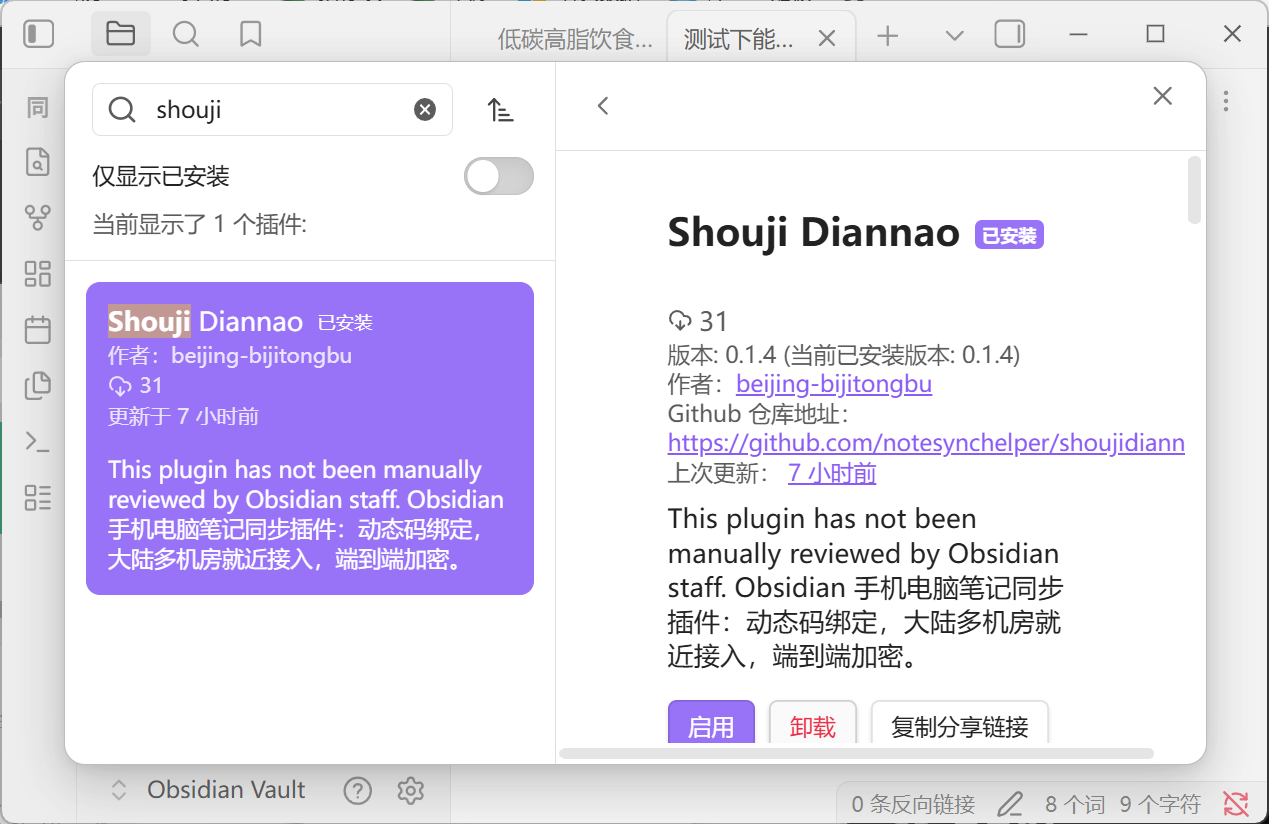Open the search icon in top bar
Image resolution: width=1269 pixels, height=824 pixels.
point(185,34)
